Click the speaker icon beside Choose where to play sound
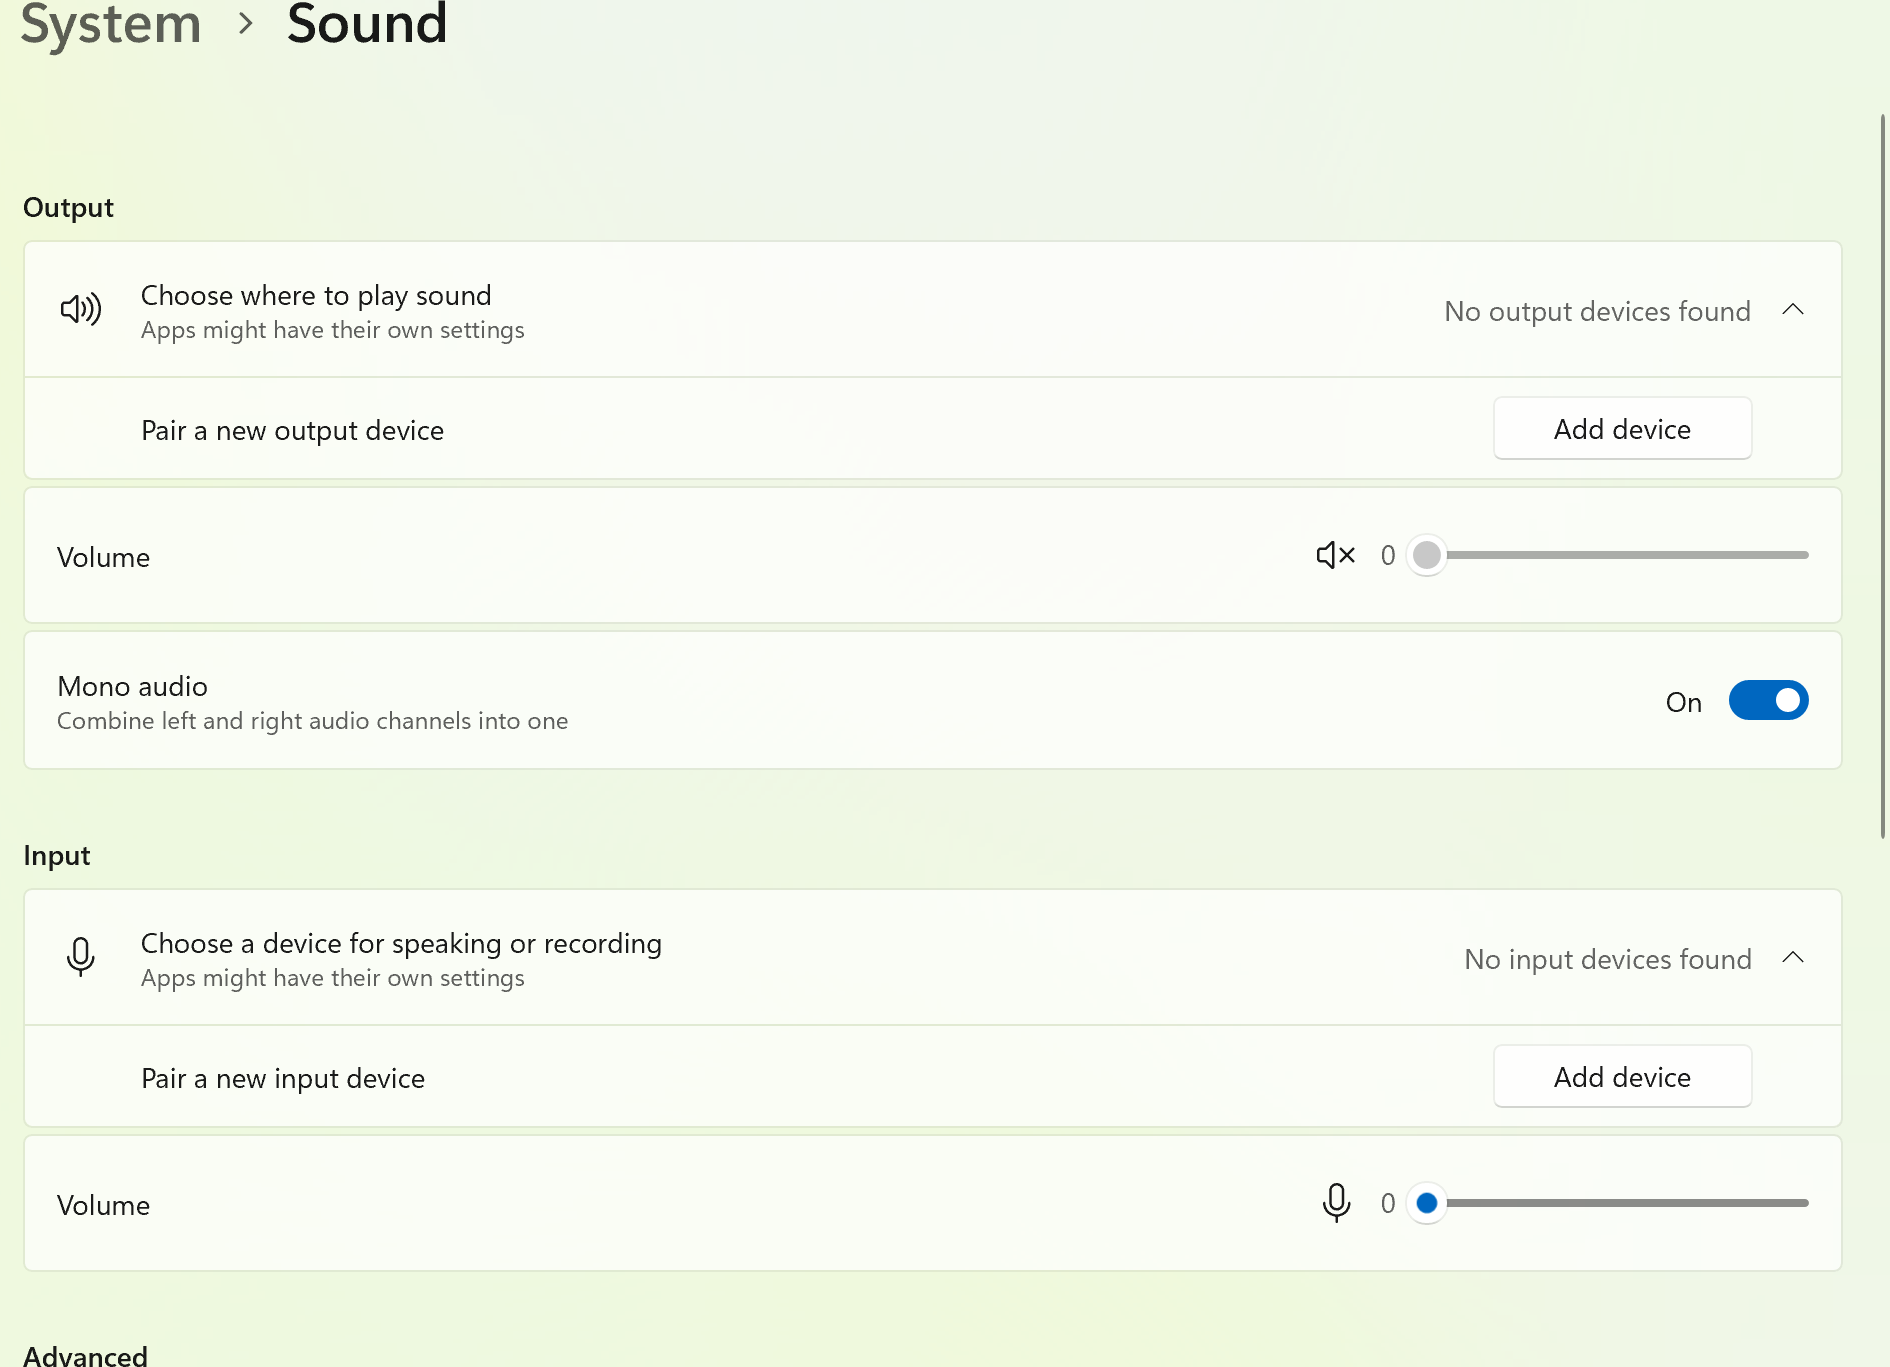 click(81, 310)
